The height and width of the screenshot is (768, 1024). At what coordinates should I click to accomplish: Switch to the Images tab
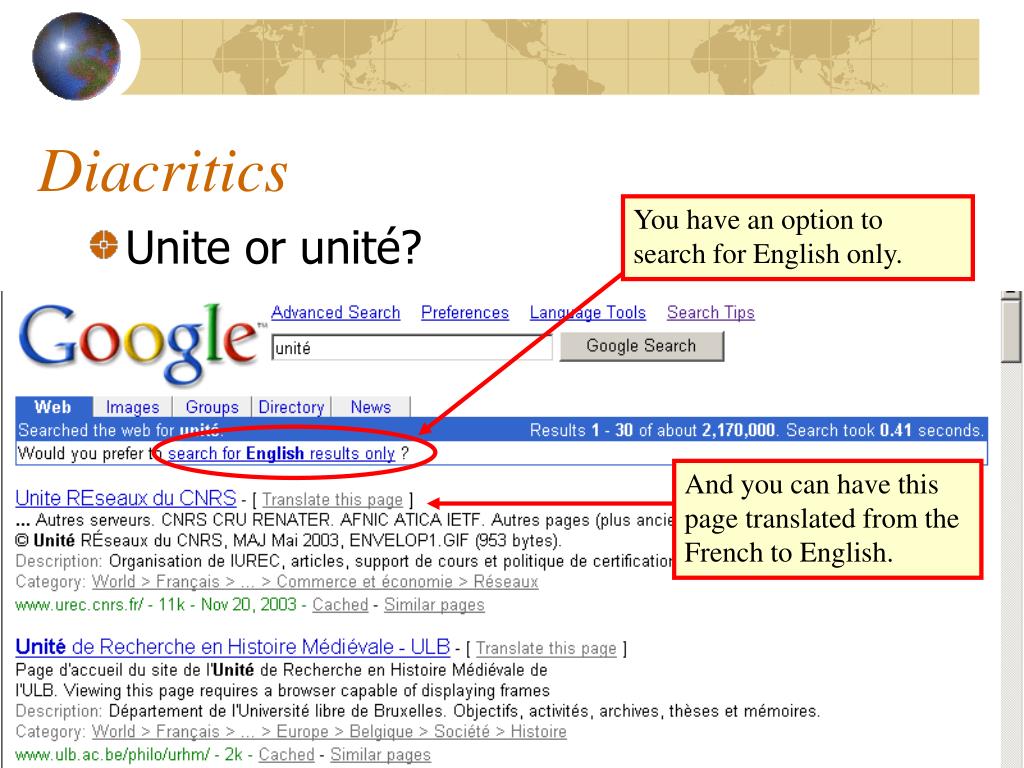(x=133, y=408)
